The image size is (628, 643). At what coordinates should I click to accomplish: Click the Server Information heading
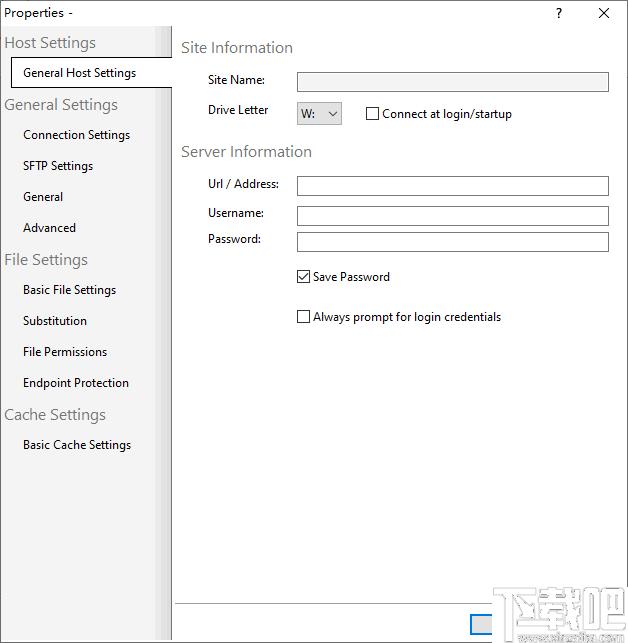[247, 152]
